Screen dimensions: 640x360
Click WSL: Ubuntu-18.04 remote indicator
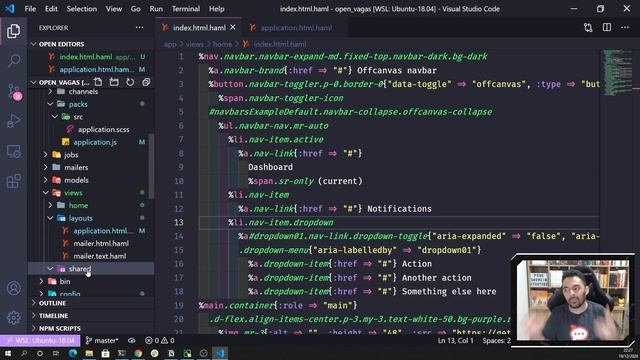[x=40, y=340]
